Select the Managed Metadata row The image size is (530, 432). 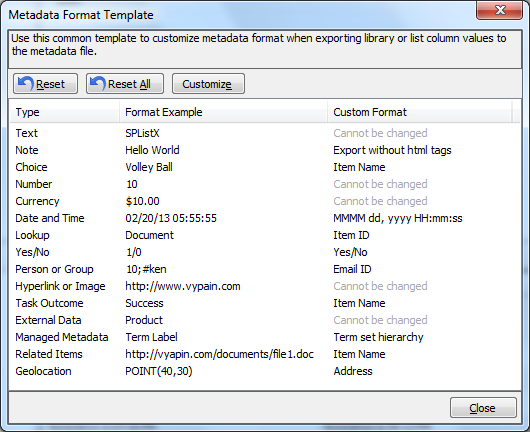[x=265, y=337]
